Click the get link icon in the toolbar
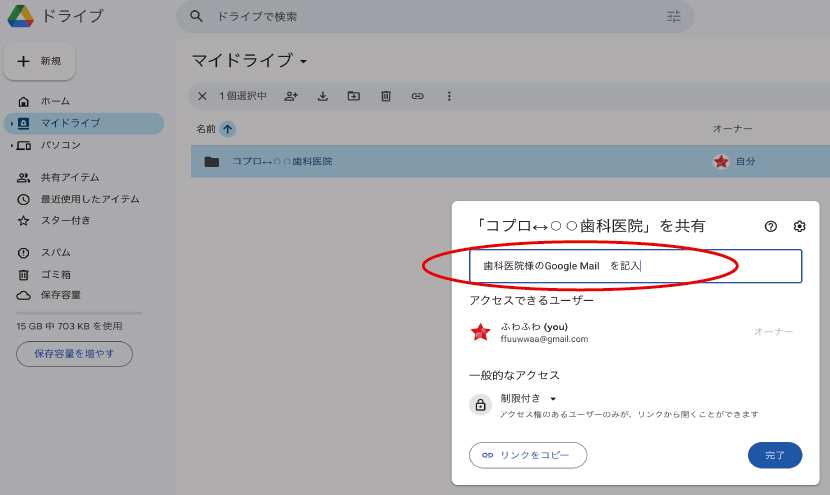Screen dimensions: 830x495 417,96
